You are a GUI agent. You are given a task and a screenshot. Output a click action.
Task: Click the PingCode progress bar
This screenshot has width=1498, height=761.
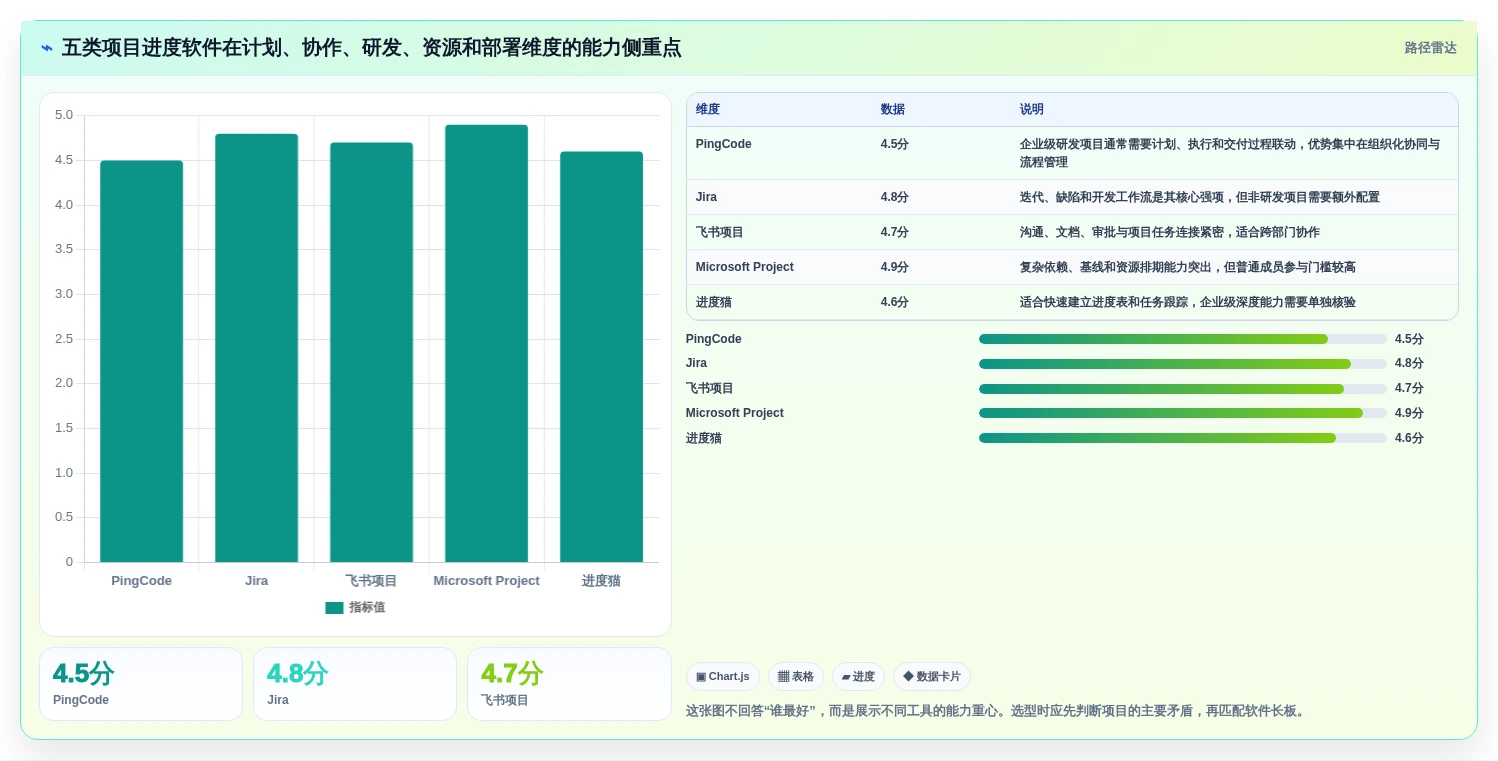pyautogui.click(x=1183, y=339)
